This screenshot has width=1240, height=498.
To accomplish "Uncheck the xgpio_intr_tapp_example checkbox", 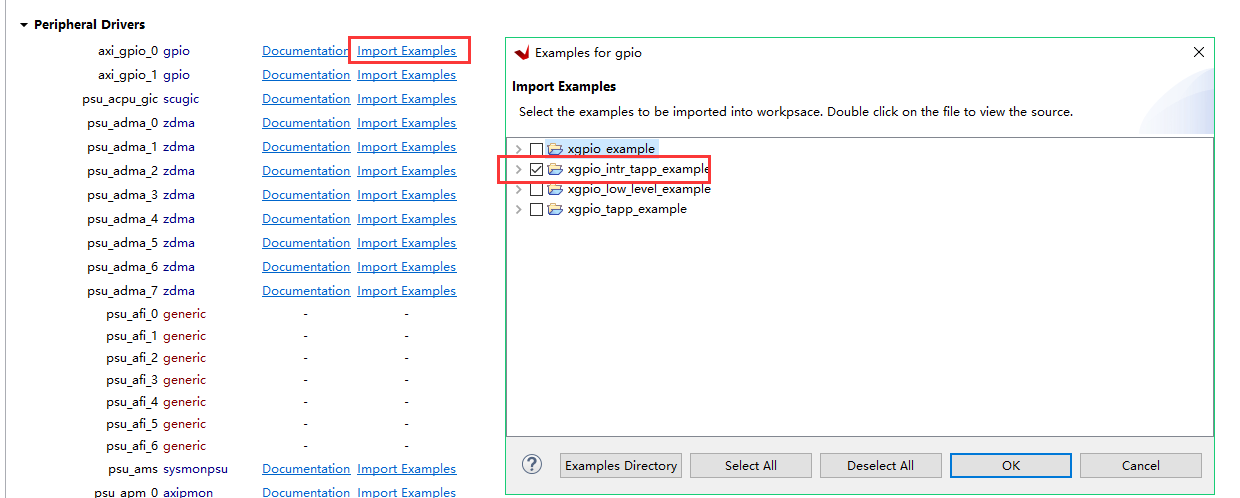I will point(536,169).
